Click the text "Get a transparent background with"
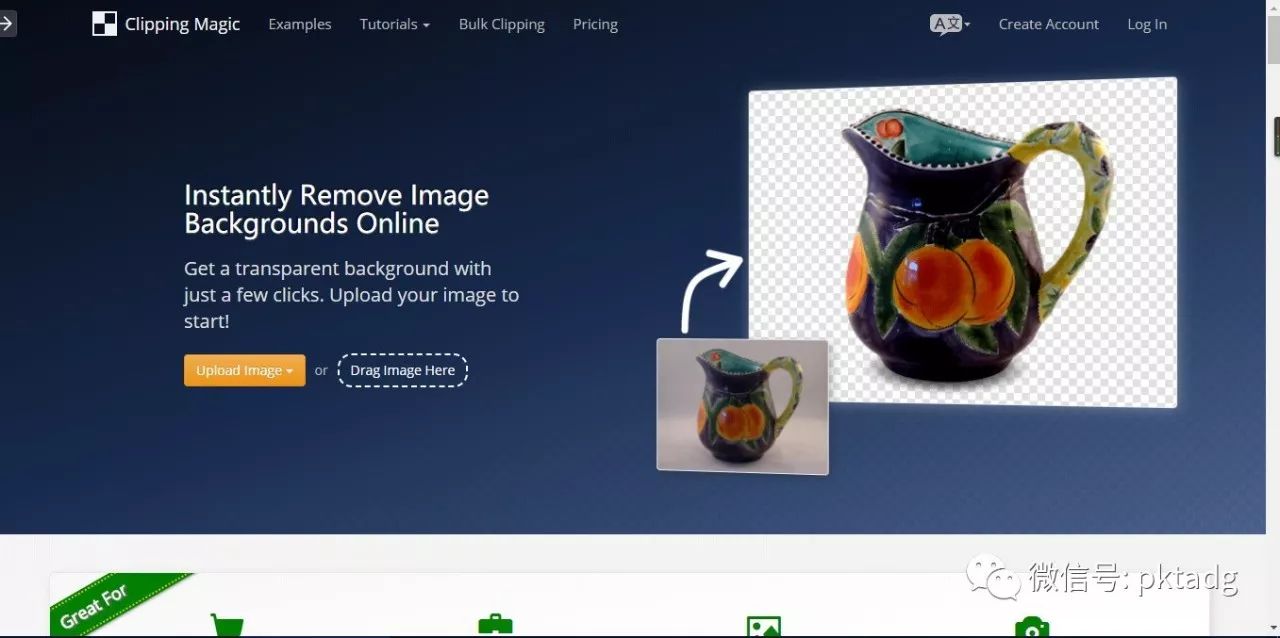Viewport: 1280px width, 638px height. click(x=338, y=268)
